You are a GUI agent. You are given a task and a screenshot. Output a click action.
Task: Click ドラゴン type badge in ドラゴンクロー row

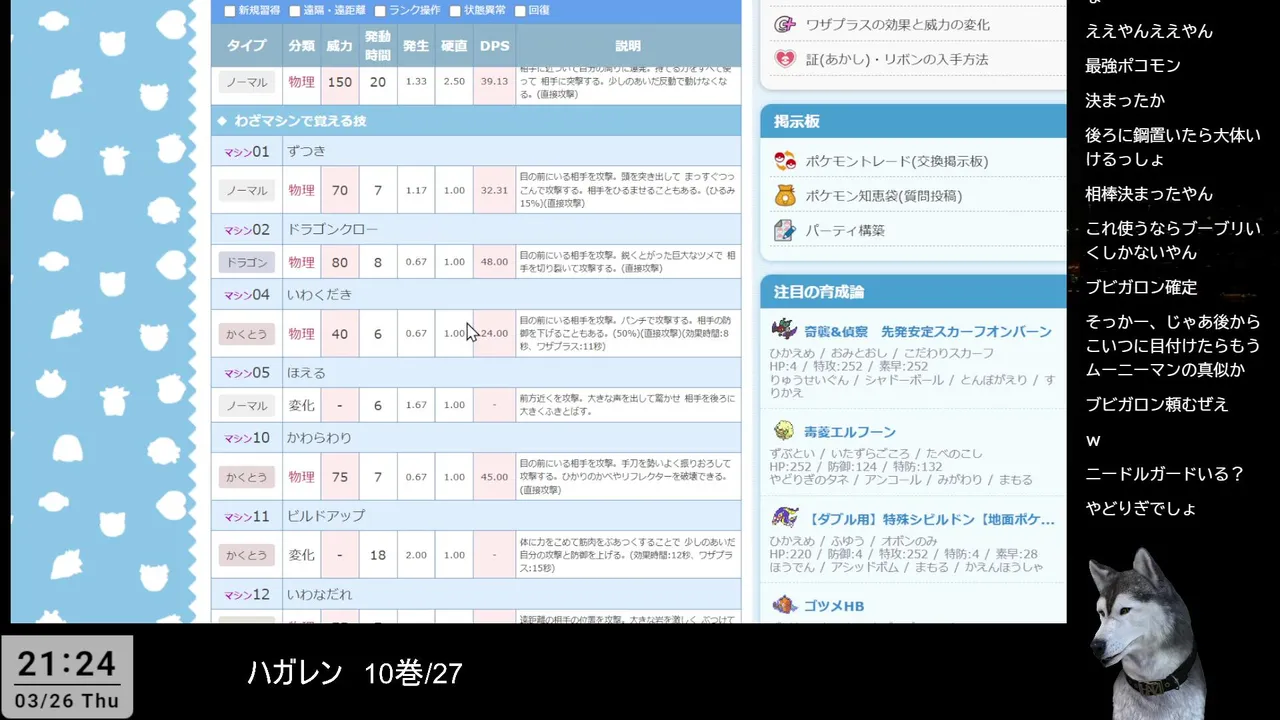[246, 262]
